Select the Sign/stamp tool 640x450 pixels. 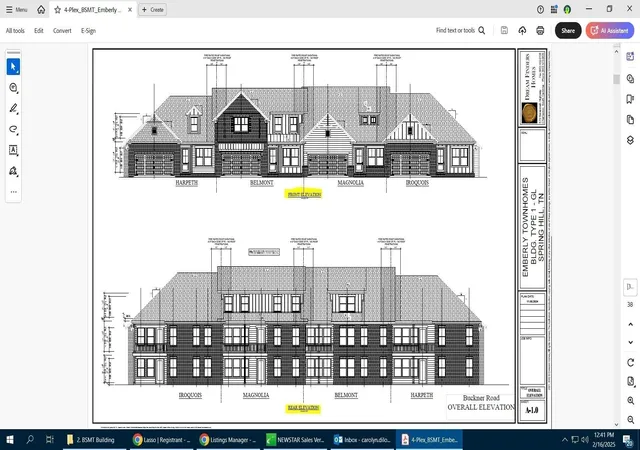click(x=13, y=171)
